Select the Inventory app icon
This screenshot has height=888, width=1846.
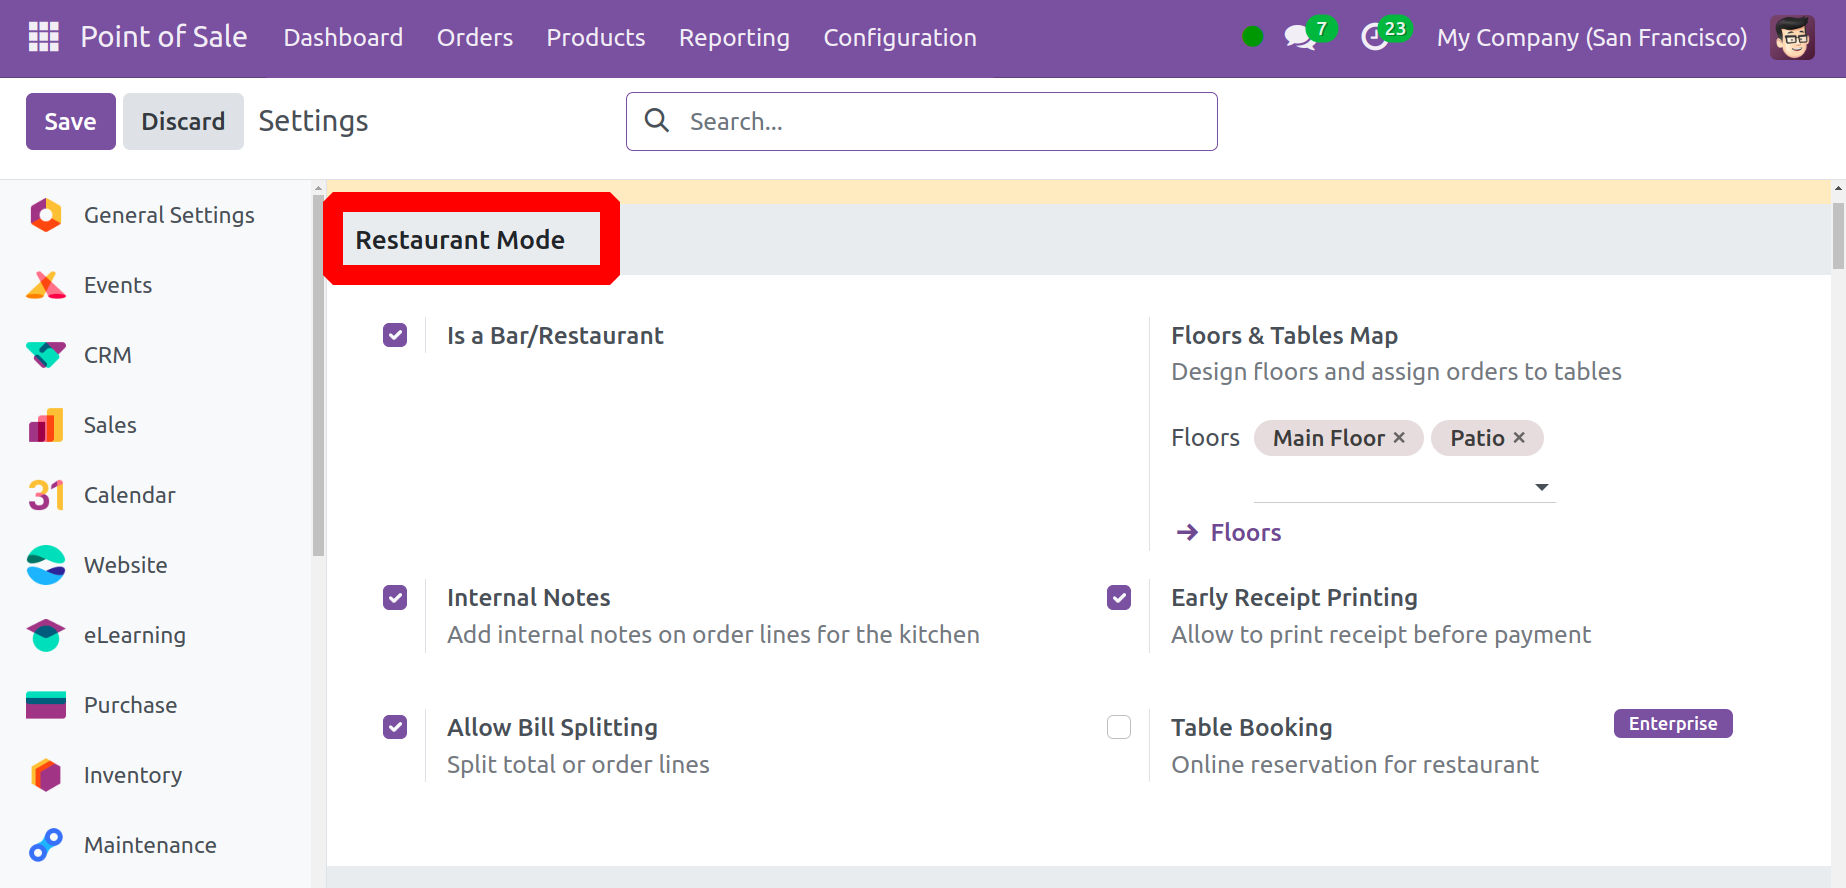[46, 775]
